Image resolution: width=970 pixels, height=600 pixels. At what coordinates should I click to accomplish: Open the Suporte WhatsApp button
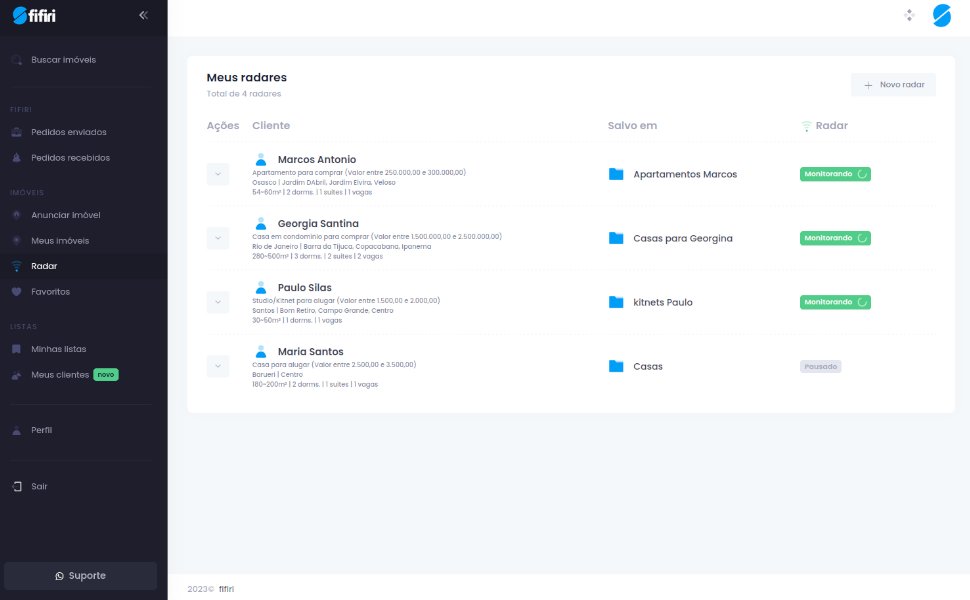point(80,576)
